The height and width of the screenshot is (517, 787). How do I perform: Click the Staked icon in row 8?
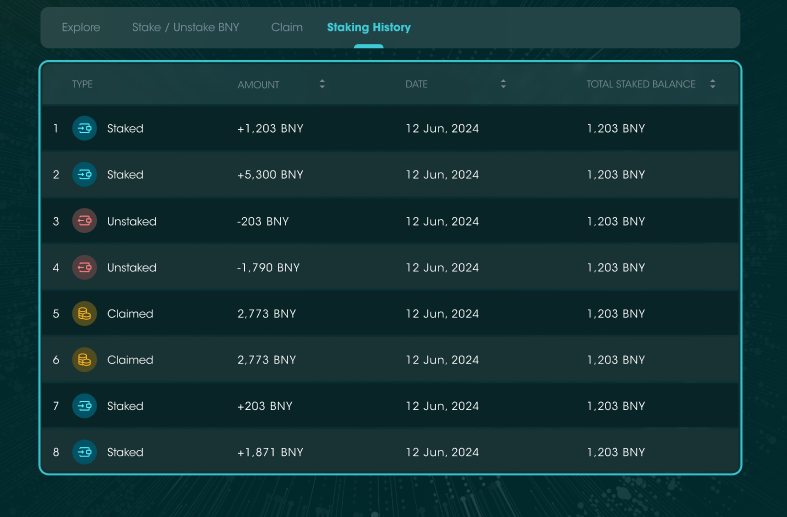85,452
